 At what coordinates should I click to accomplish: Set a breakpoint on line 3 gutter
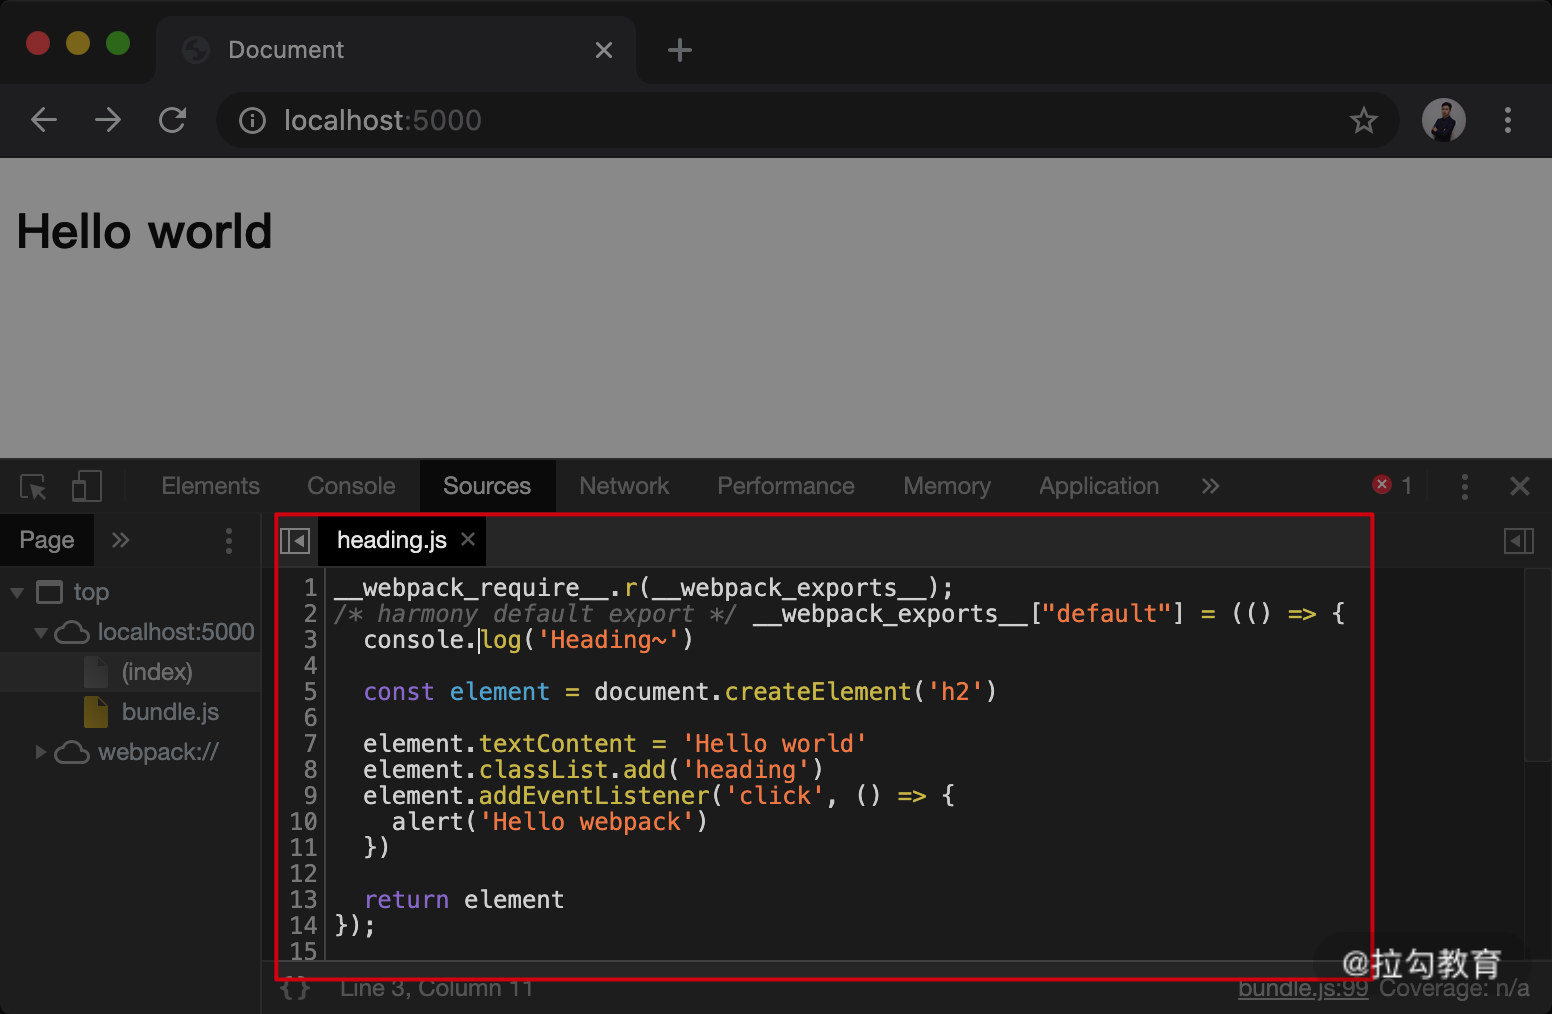[x=310, y=640]
